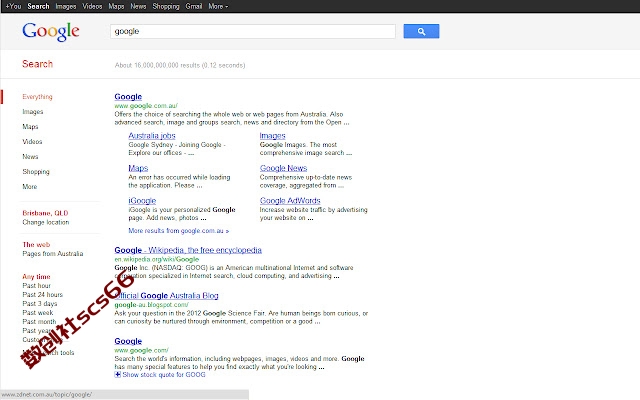
Task: Expand More in the left sidebar
Action: pos(30,187)
